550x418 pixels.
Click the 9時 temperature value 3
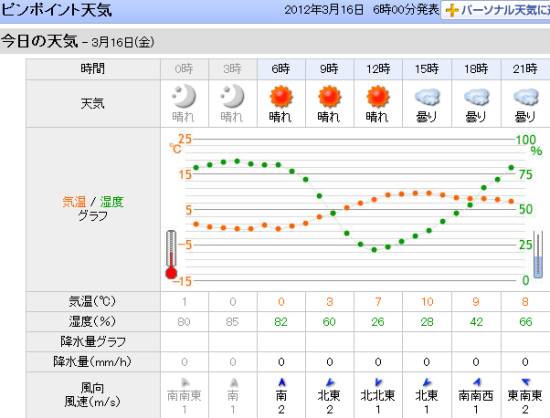click(x=329, y=302)
